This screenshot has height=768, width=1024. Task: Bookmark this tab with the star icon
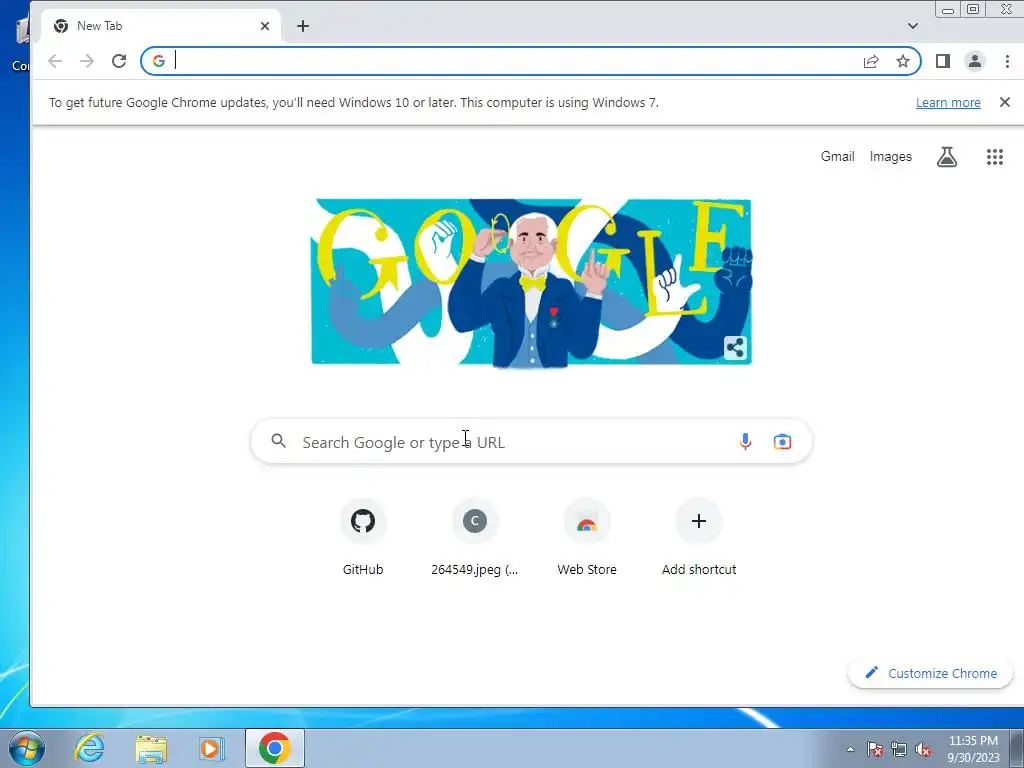click(x=903, y=61)
